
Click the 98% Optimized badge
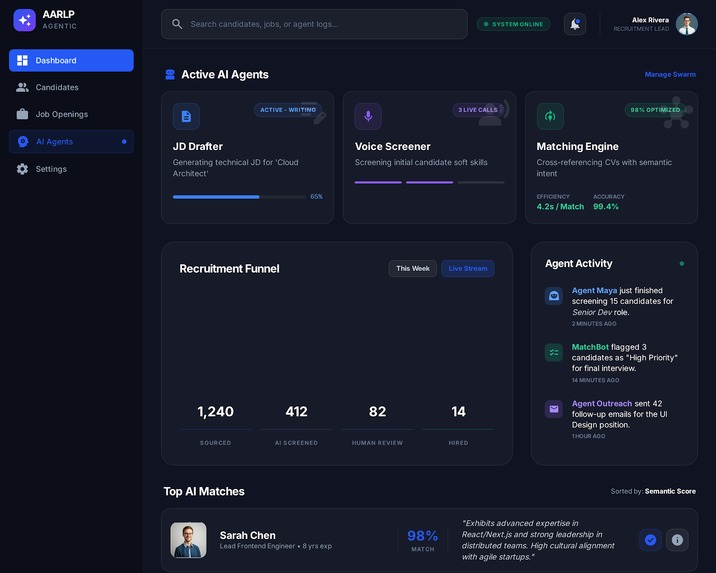pyautogui.click(x=655, y=110)
